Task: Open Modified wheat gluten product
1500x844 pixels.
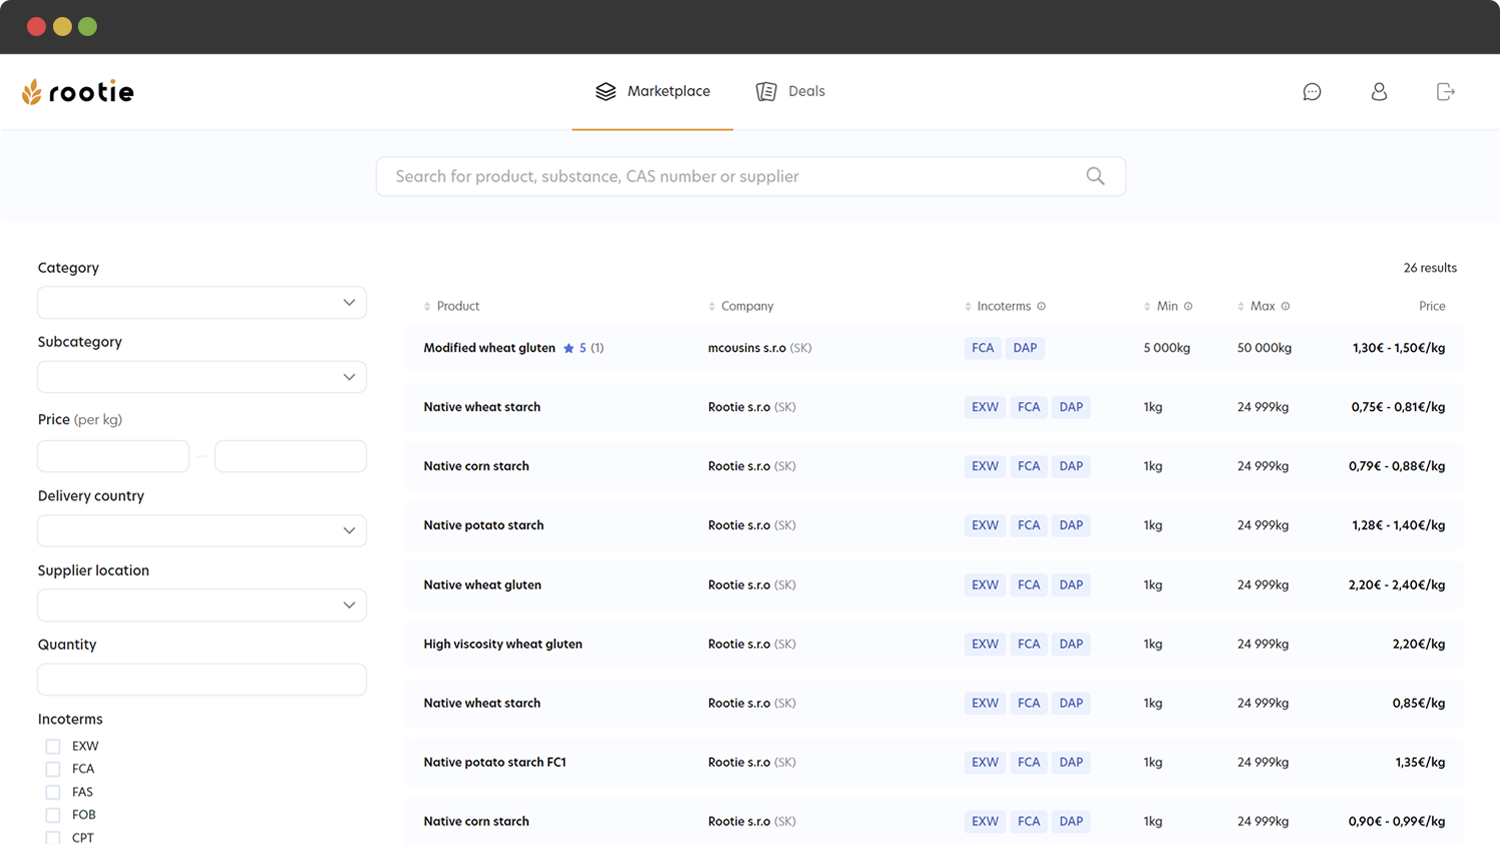Action: [489, 348]
